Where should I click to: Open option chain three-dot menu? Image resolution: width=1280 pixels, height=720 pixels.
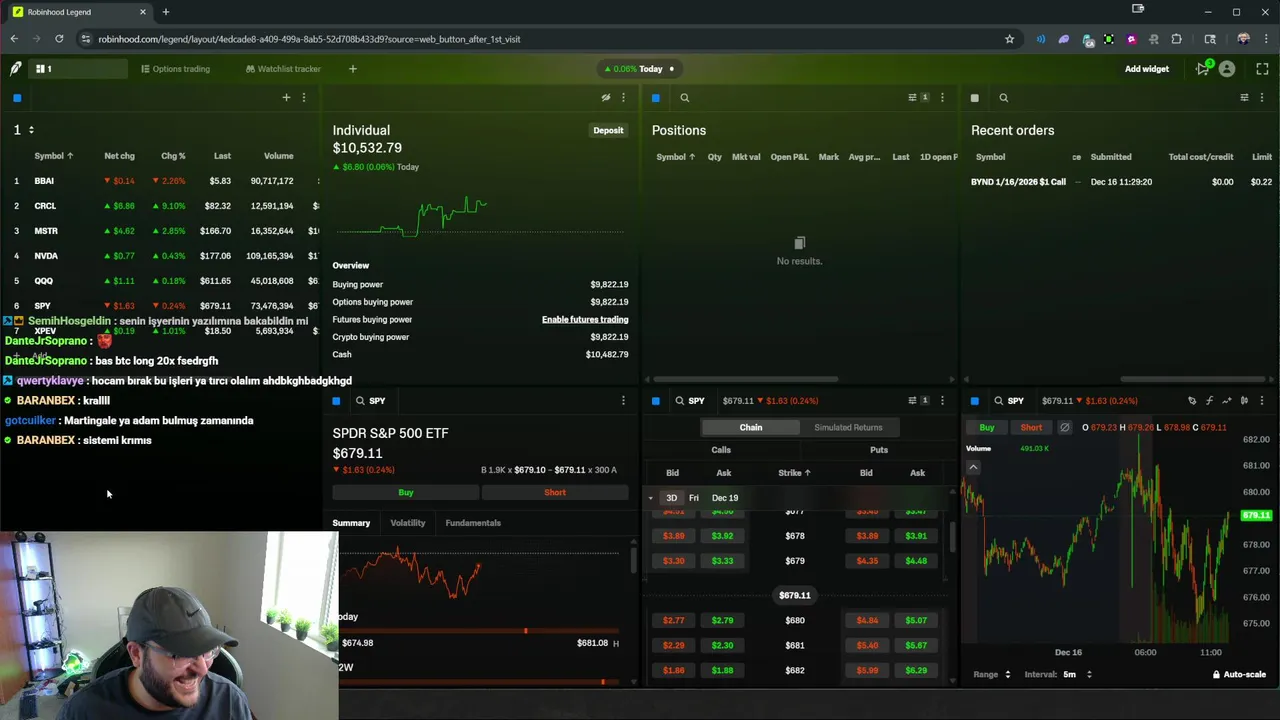pos(942,401)
